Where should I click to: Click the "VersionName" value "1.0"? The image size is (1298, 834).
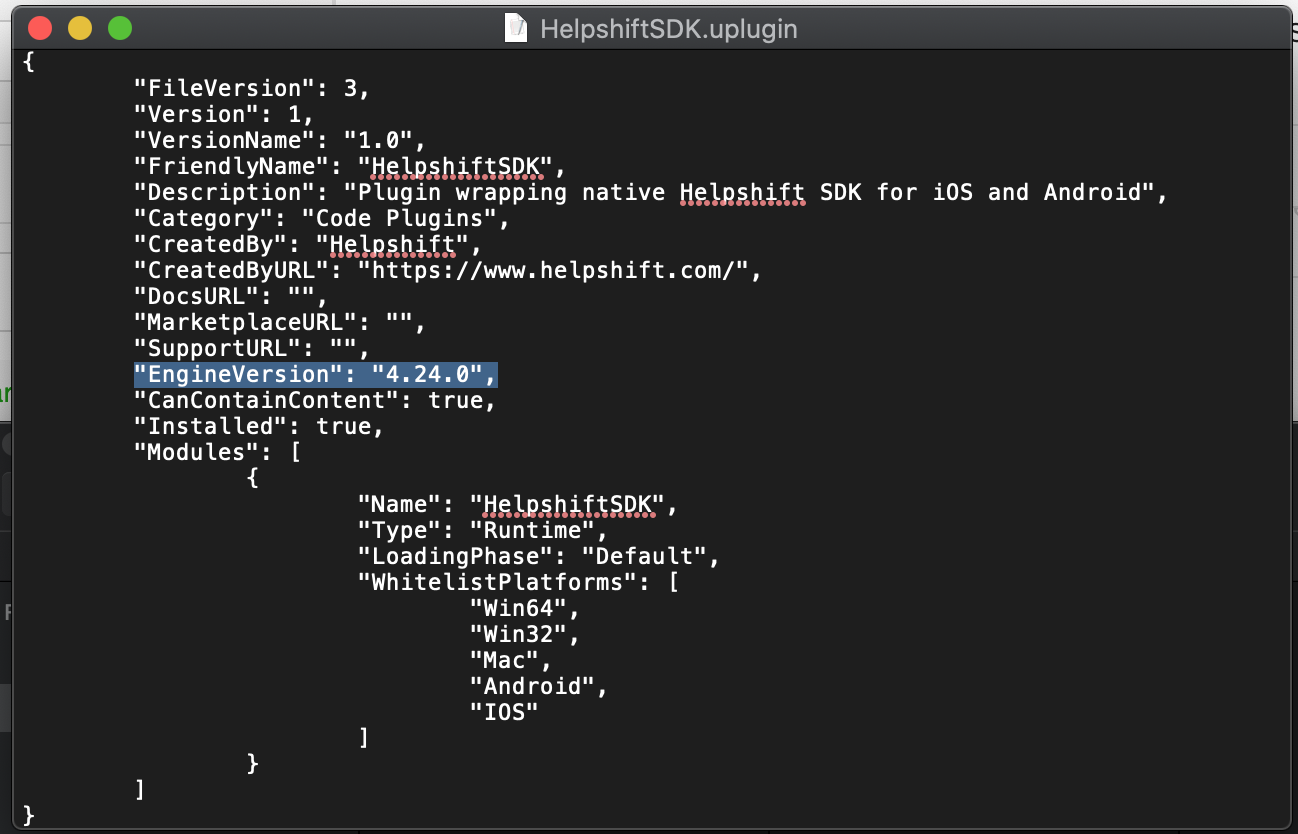tap(385, 140)
